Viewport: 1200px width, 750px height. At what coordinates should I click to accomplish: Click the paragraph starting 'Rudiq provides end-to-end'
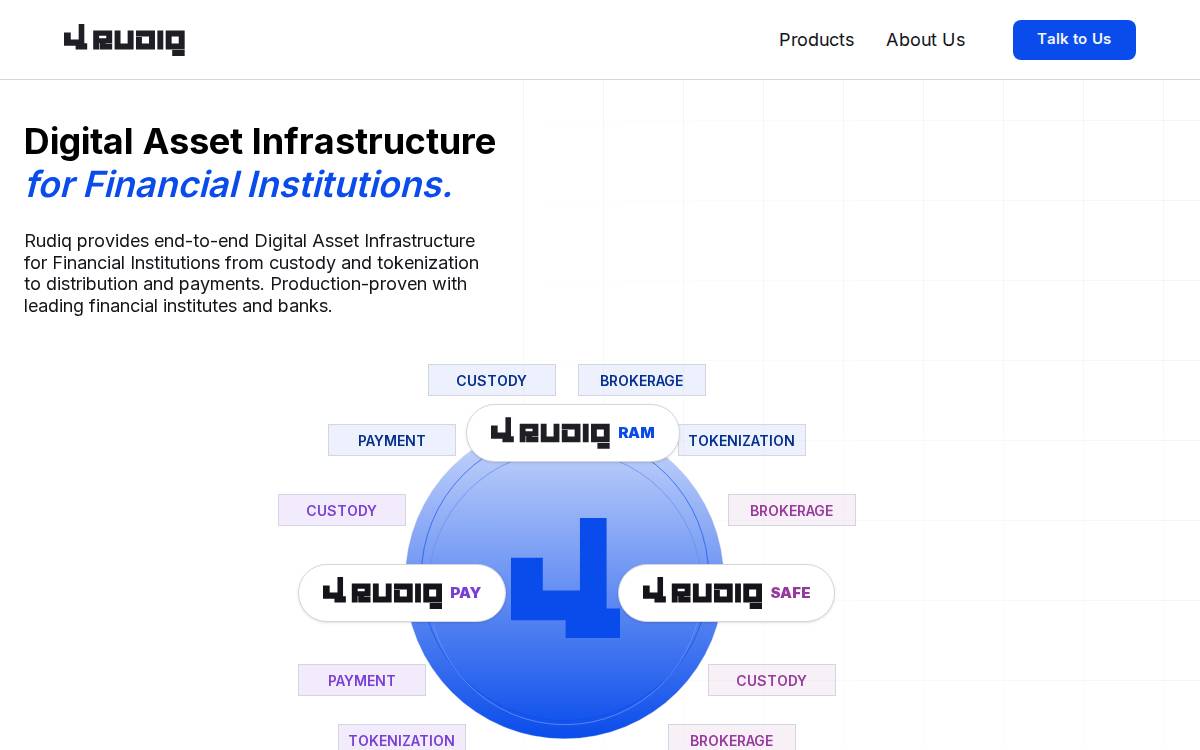tap(251, 273)
